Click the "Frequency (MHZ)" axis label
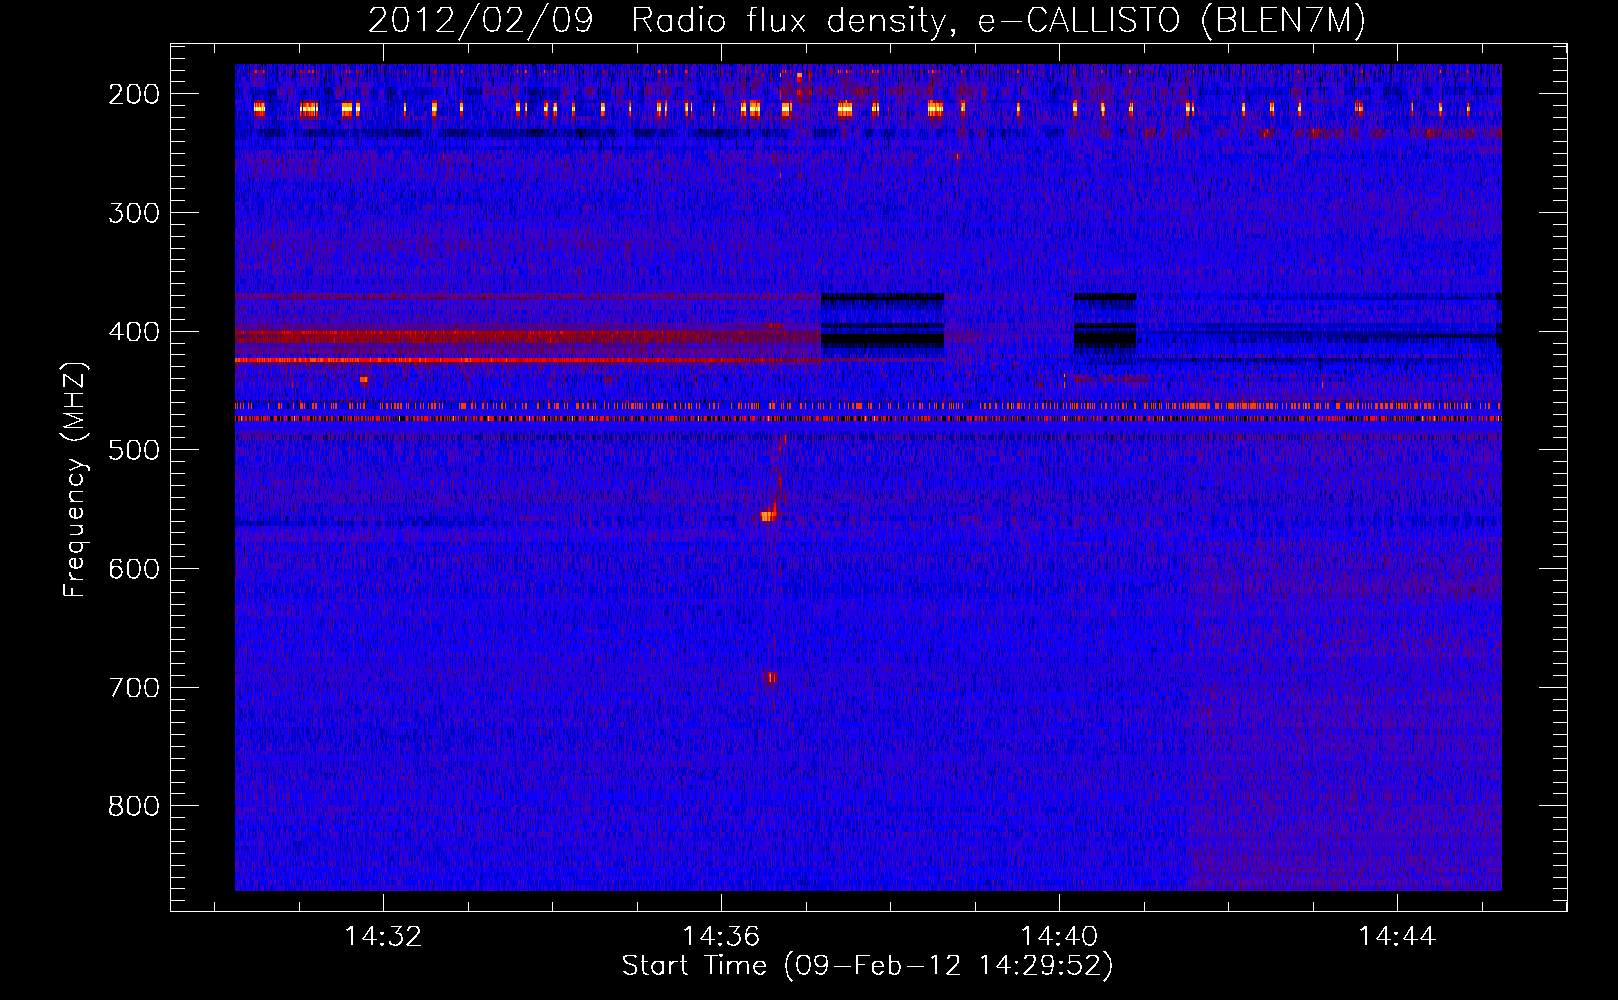The image size is (1618, 1000). (x=75, y=480)
